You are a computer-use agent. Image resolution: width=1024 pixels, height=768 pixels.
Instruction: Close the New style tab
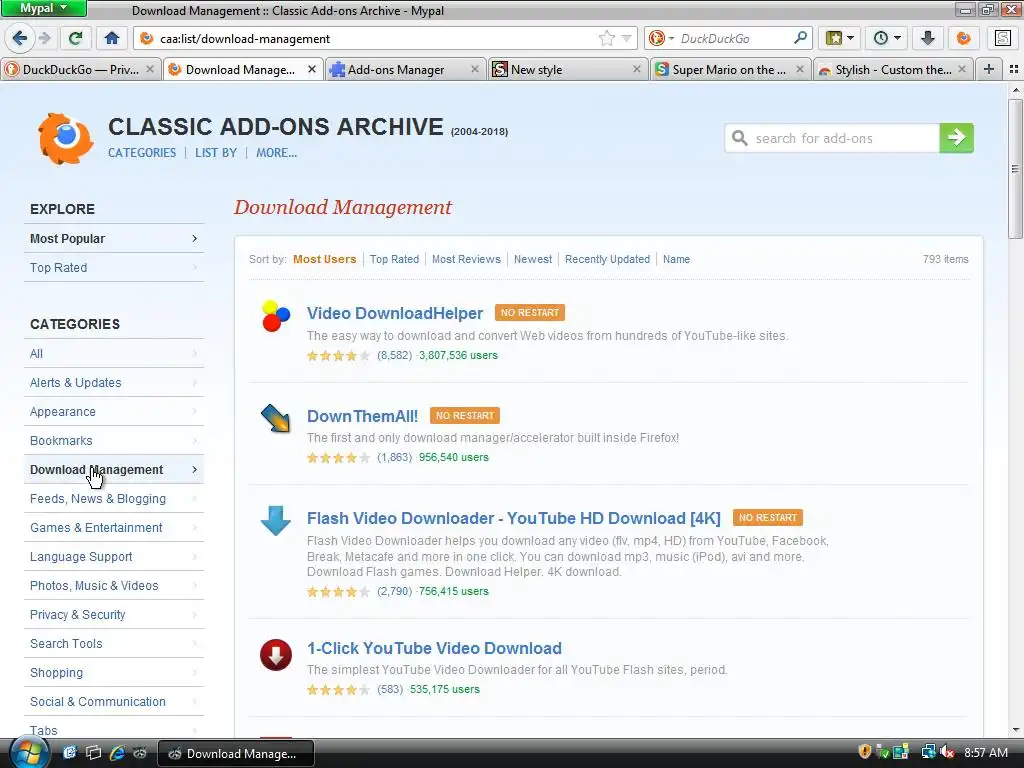point(637,69)
